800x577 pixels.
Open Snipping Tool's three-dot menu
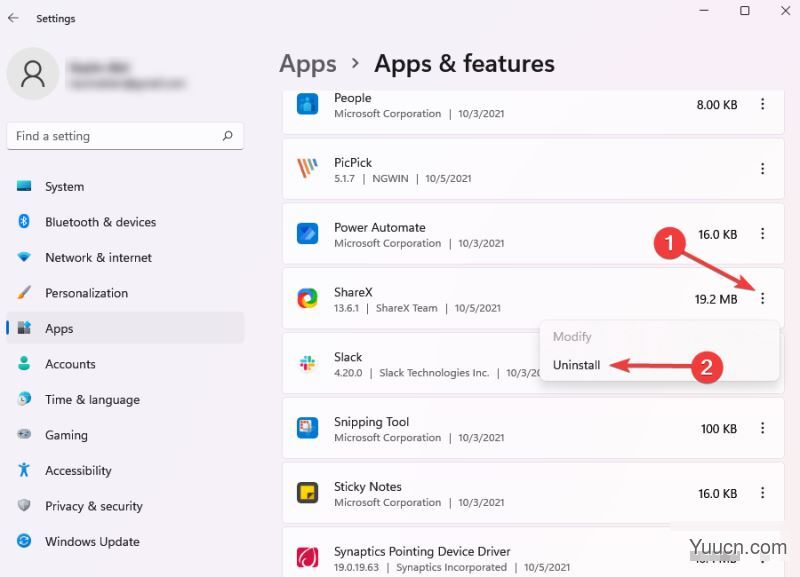[x=762, y=428]
